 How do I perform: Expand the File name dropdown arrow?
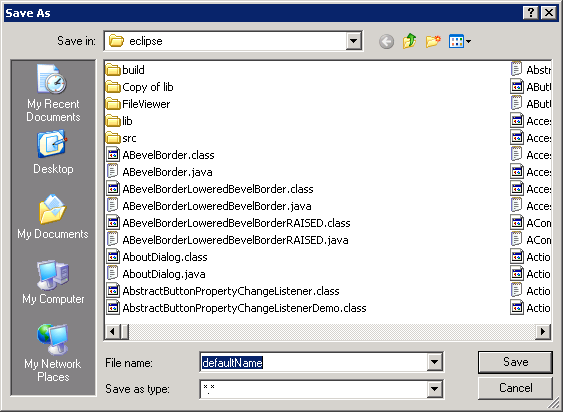(434, 362)
